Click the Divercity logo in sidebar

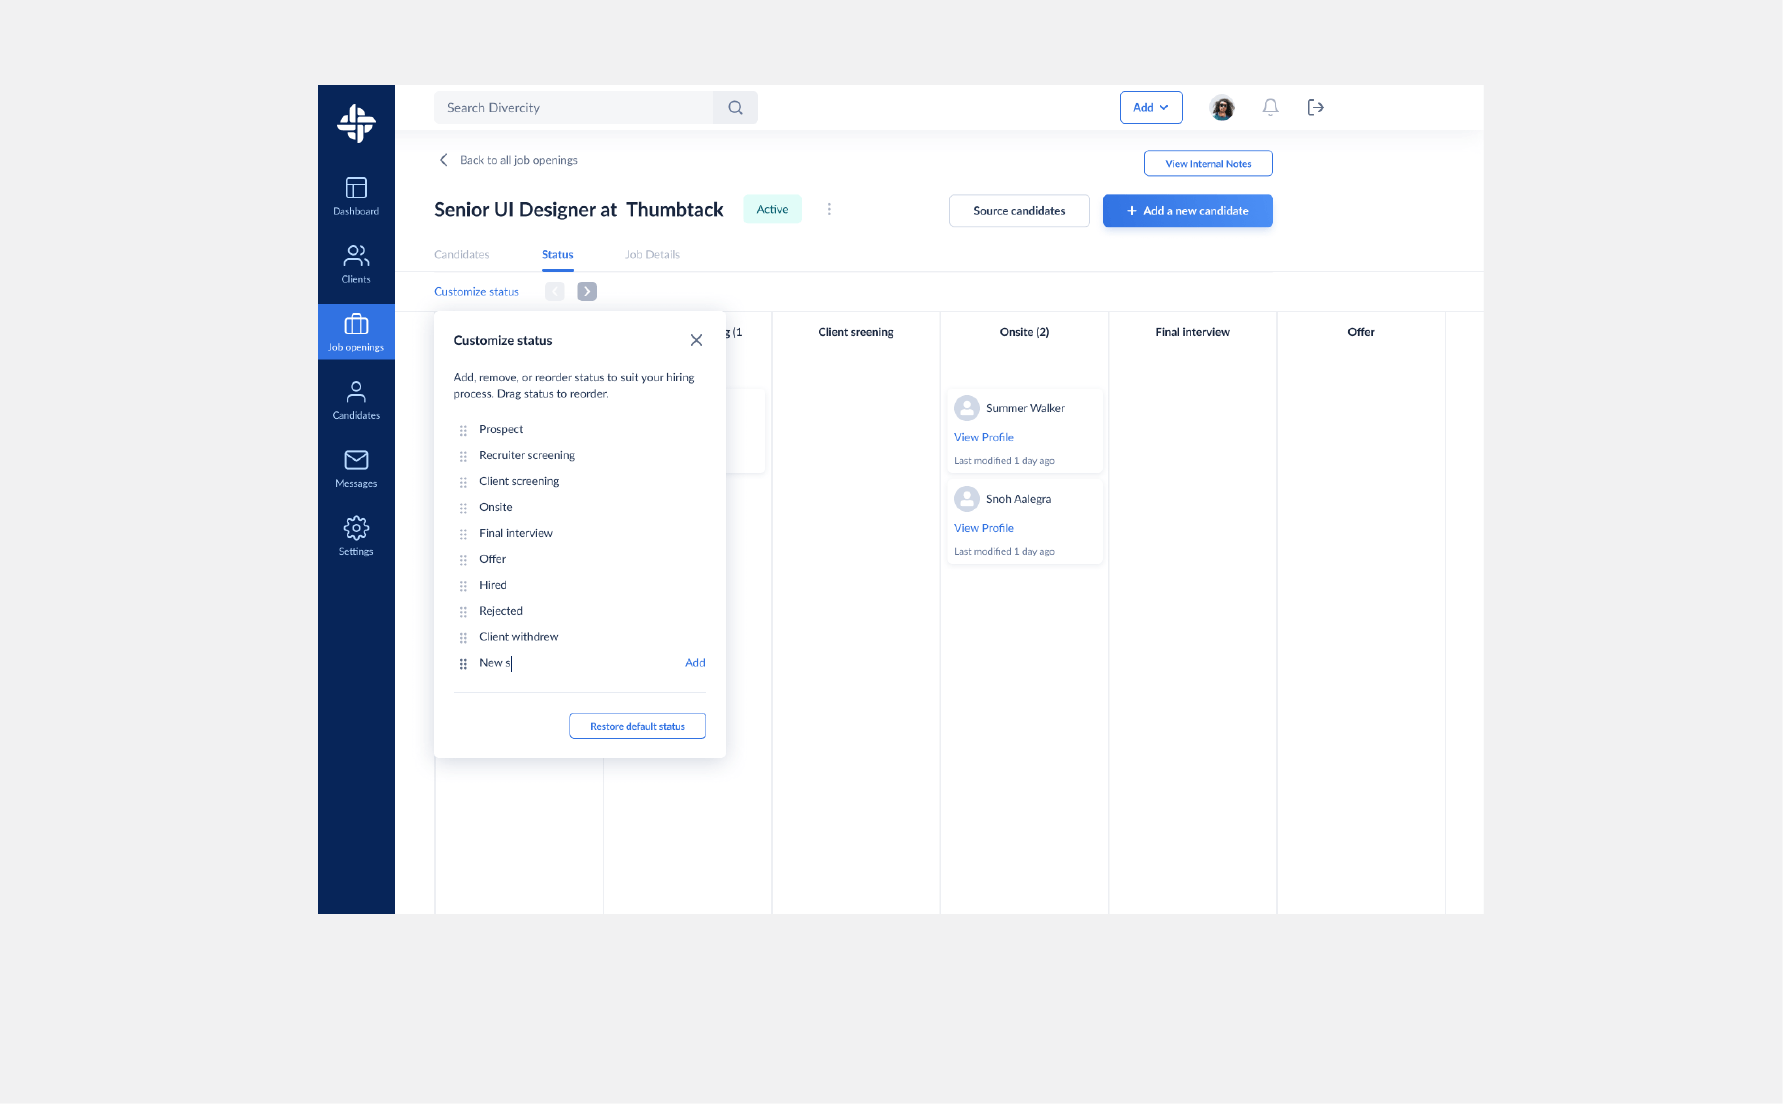(356, 123)
